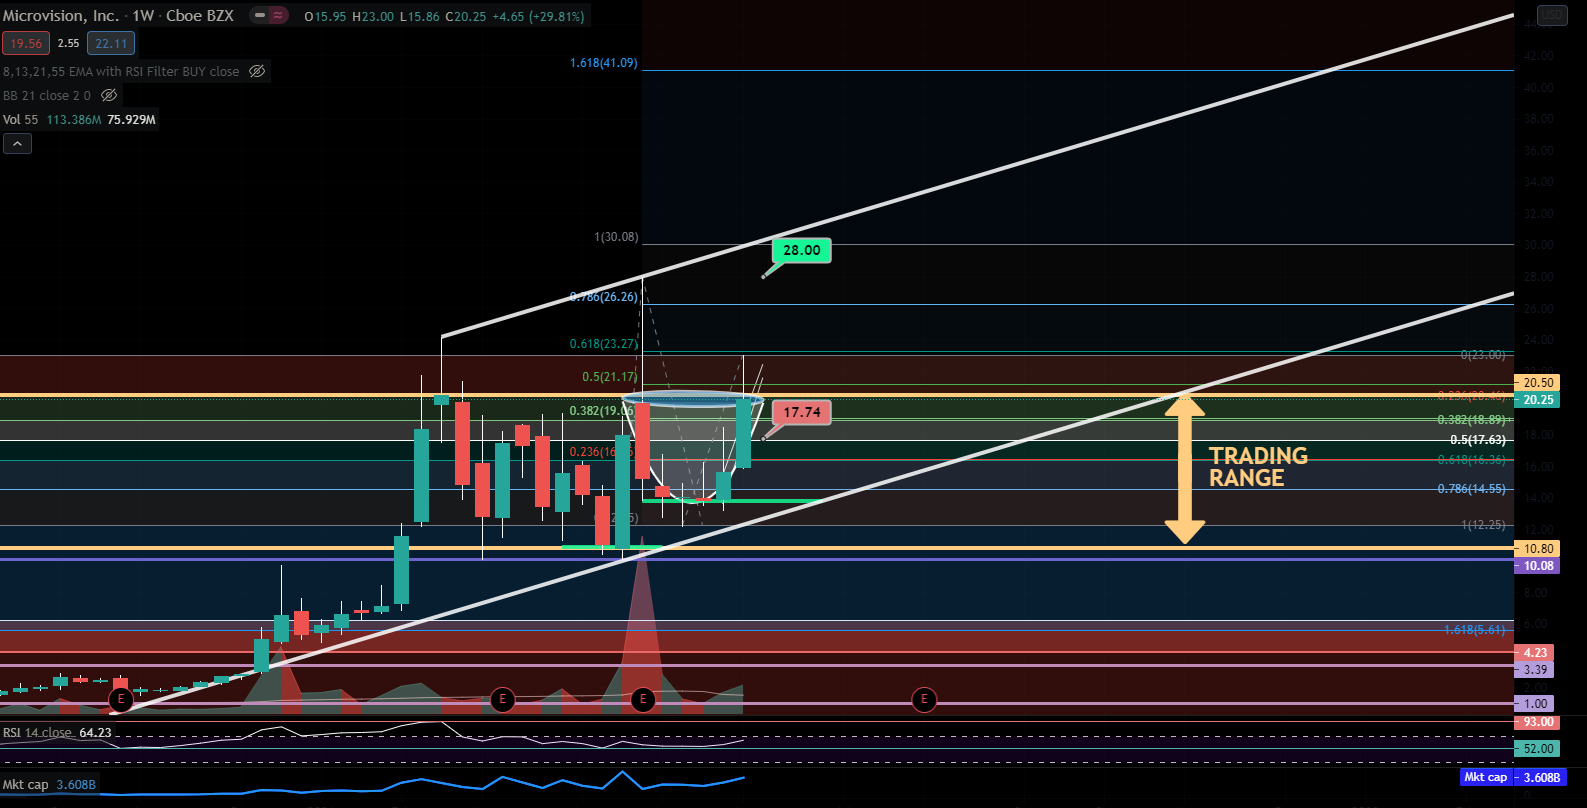Select the orange trading range double arrow
The image size is (1587, 808).
1184,469
